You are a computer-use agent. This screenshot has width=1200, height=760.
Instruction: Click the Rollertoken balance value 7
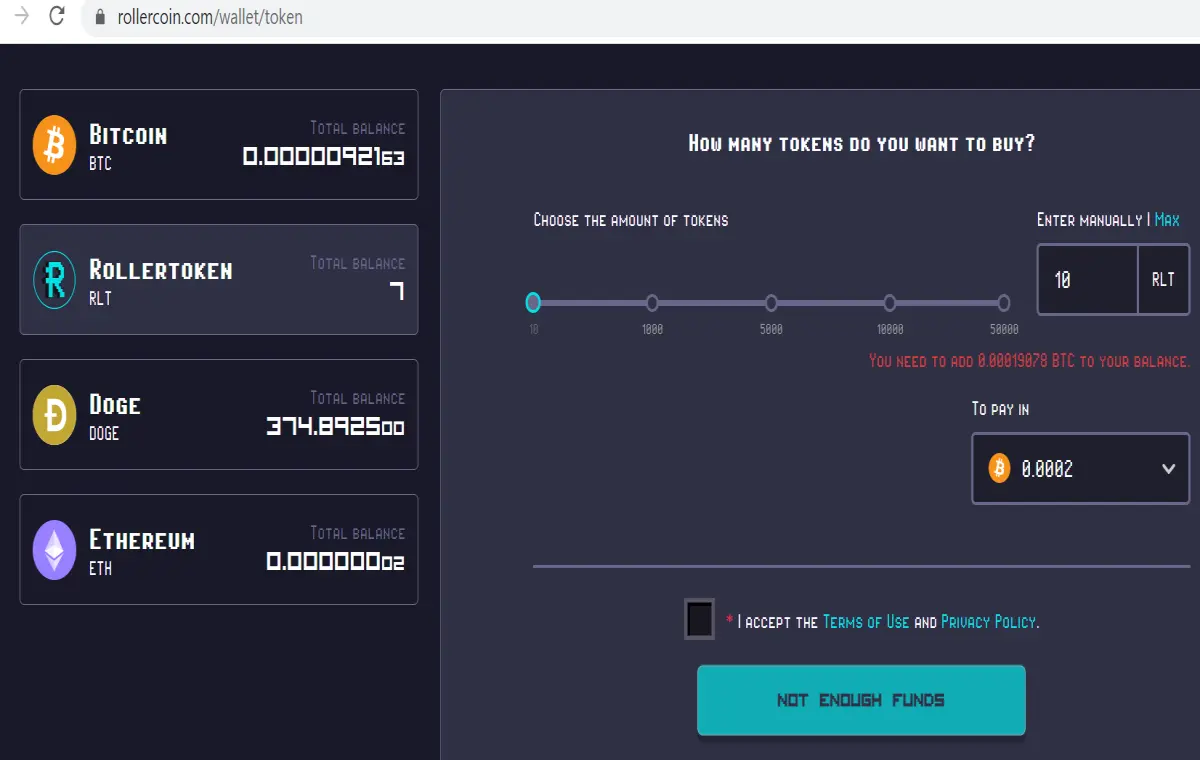[396, 292]
